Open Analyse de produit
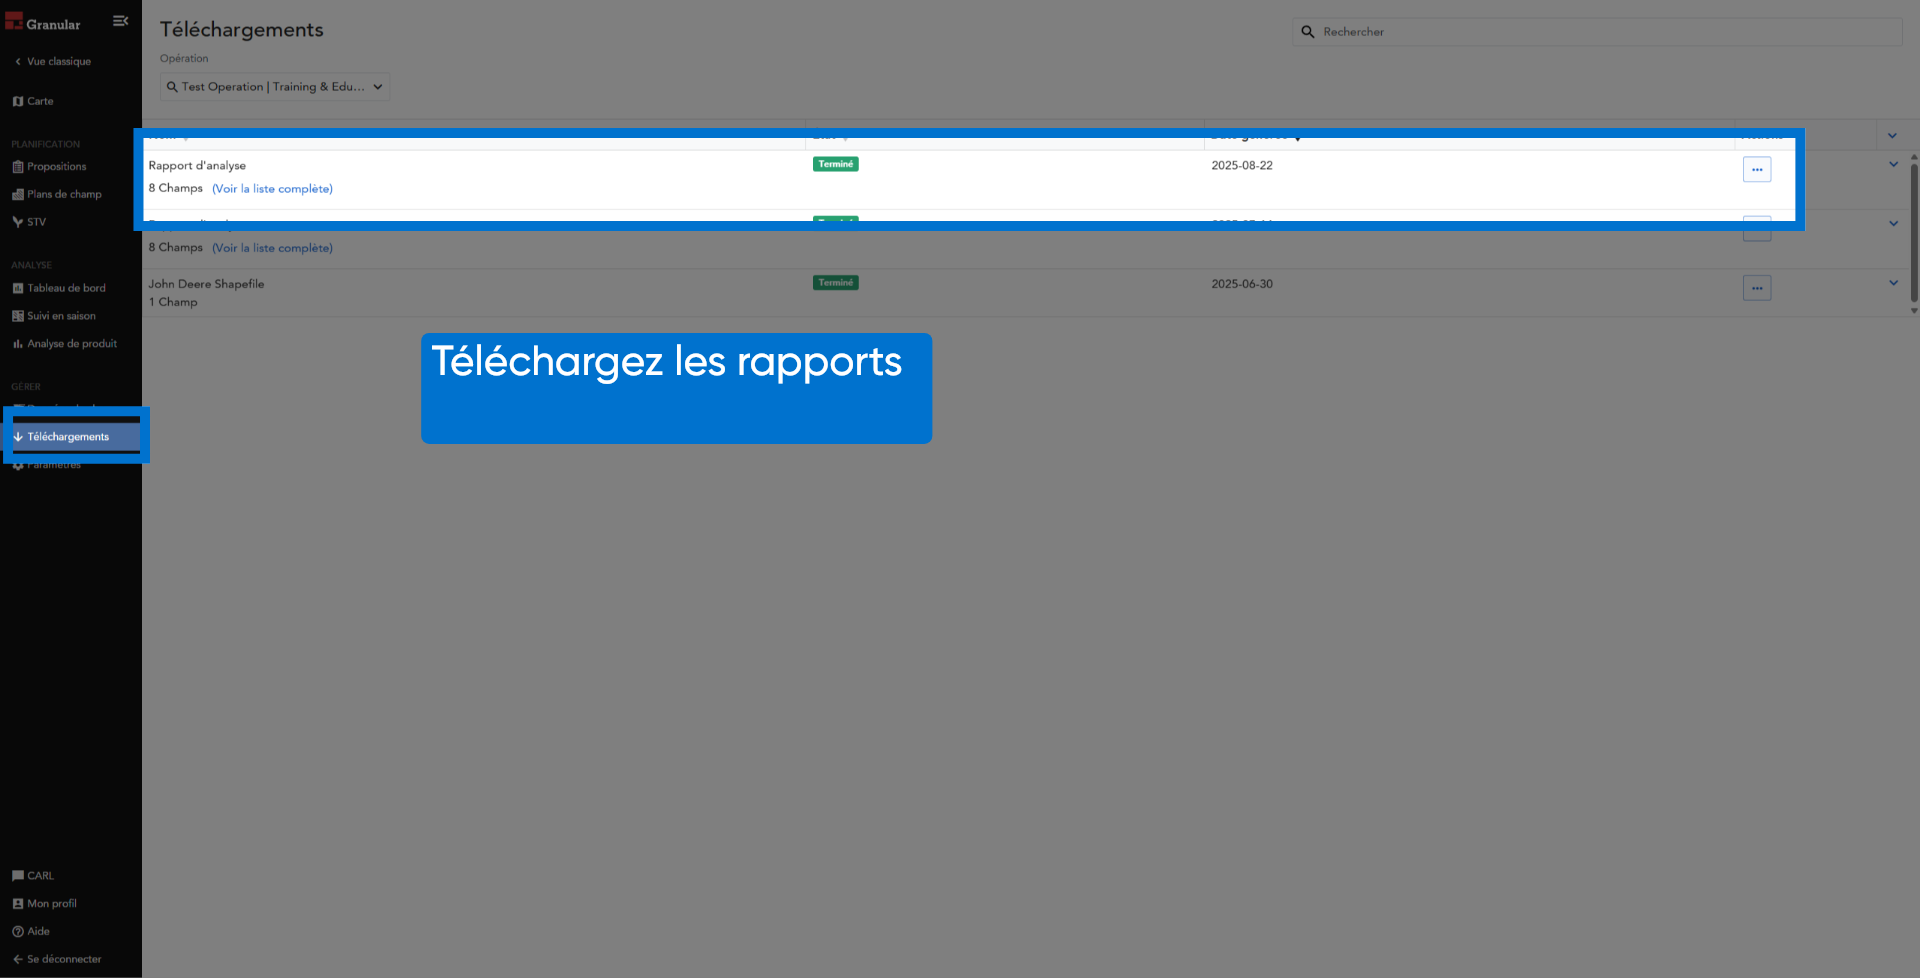The height and width of the screenshot is (978, 1920). click(x=65, y=344)
